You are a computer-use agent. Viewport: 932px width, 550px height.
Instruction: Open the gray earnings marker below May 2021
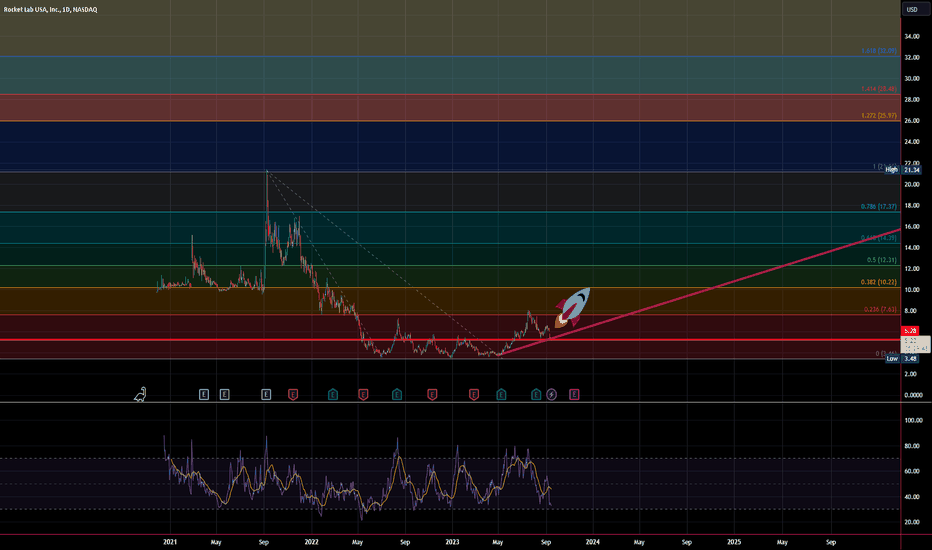tap(225, 394)
